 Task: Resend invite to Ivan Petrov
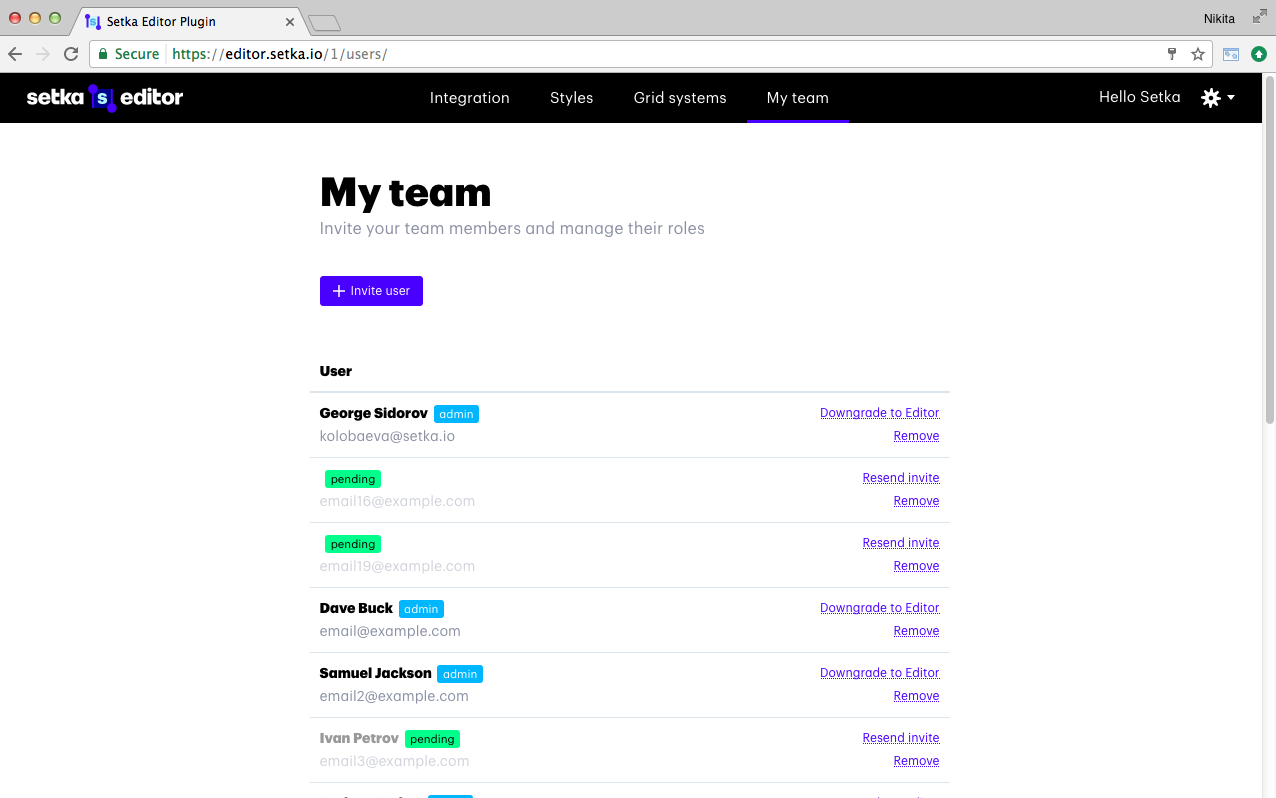coord(901,738)
